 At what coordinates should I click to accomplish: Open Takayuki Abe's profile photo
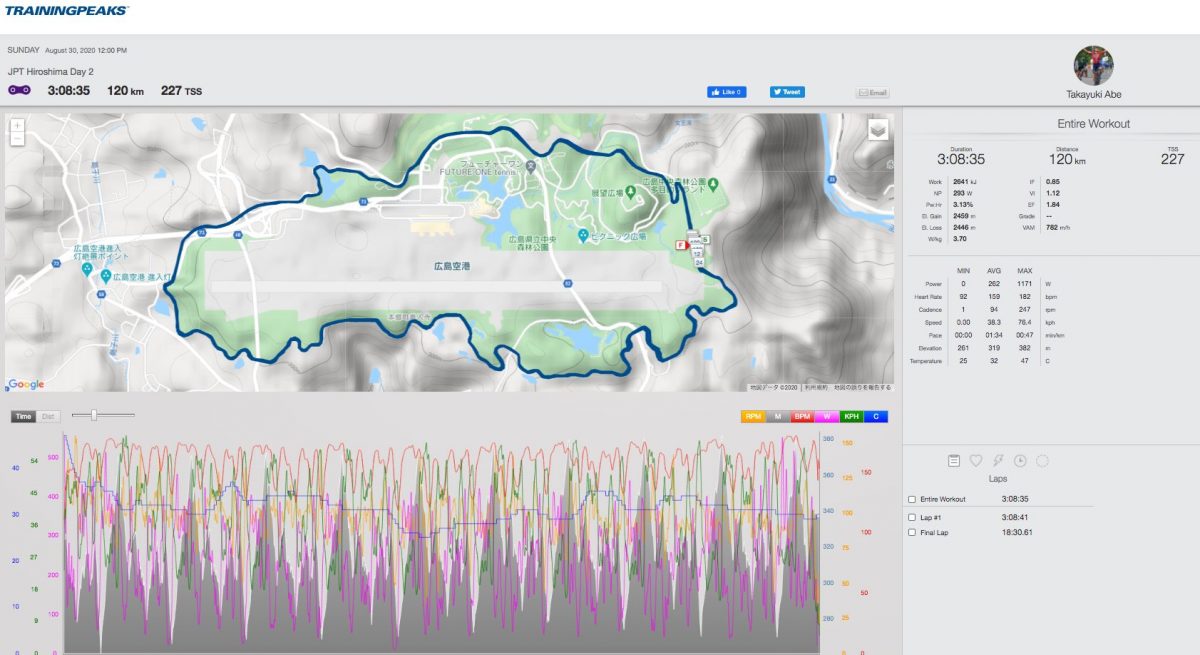tap(1092, 64)
